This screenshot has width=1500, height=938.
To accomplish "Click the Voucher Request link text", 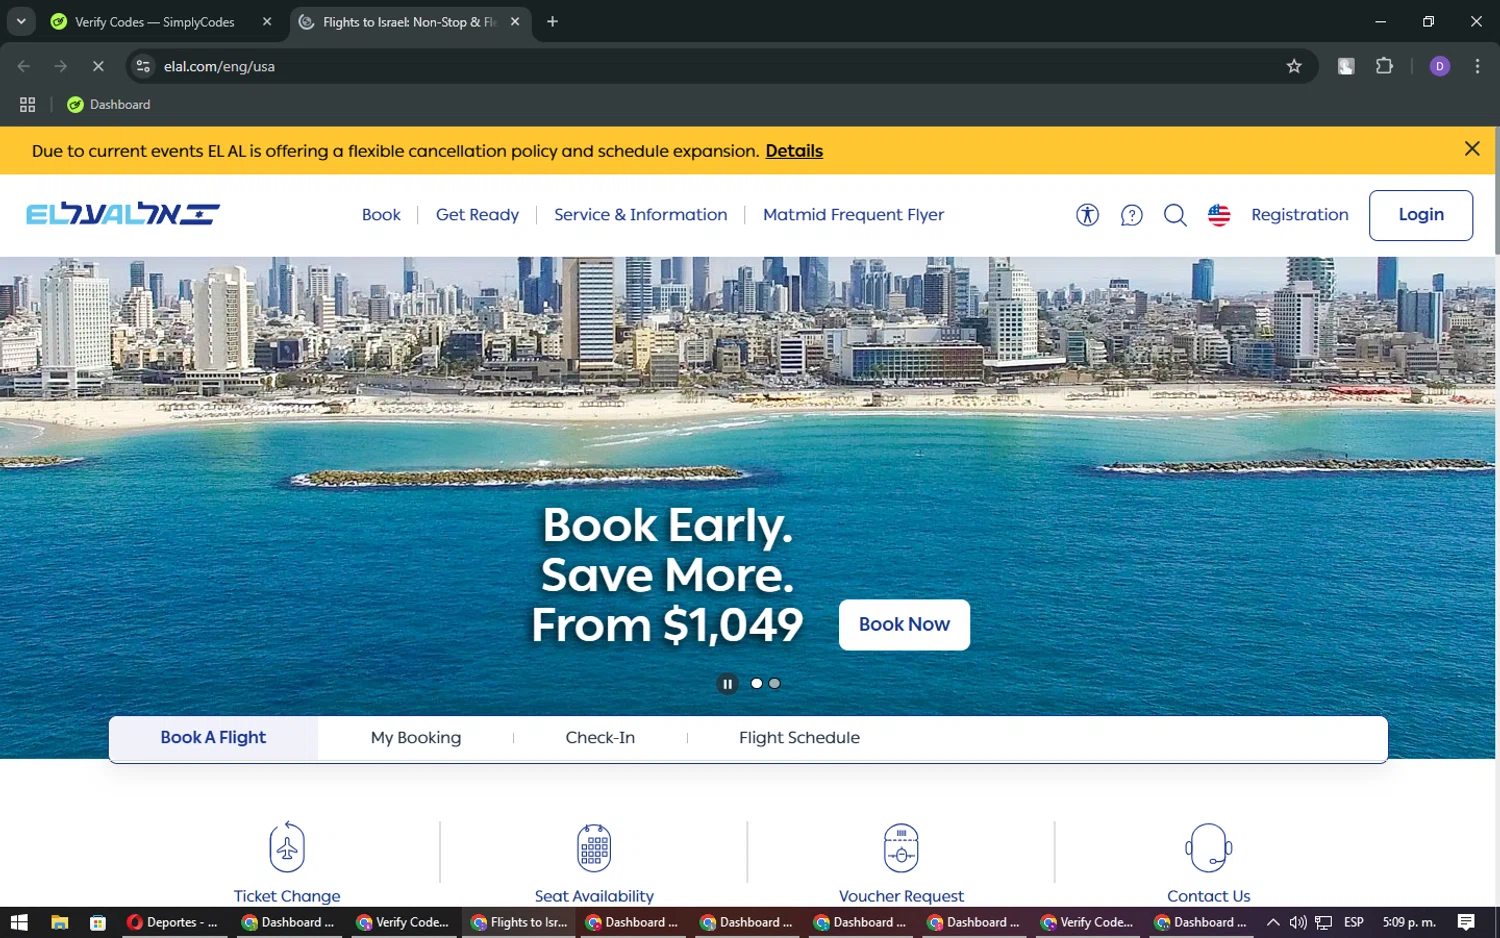I will coord(901,896).
